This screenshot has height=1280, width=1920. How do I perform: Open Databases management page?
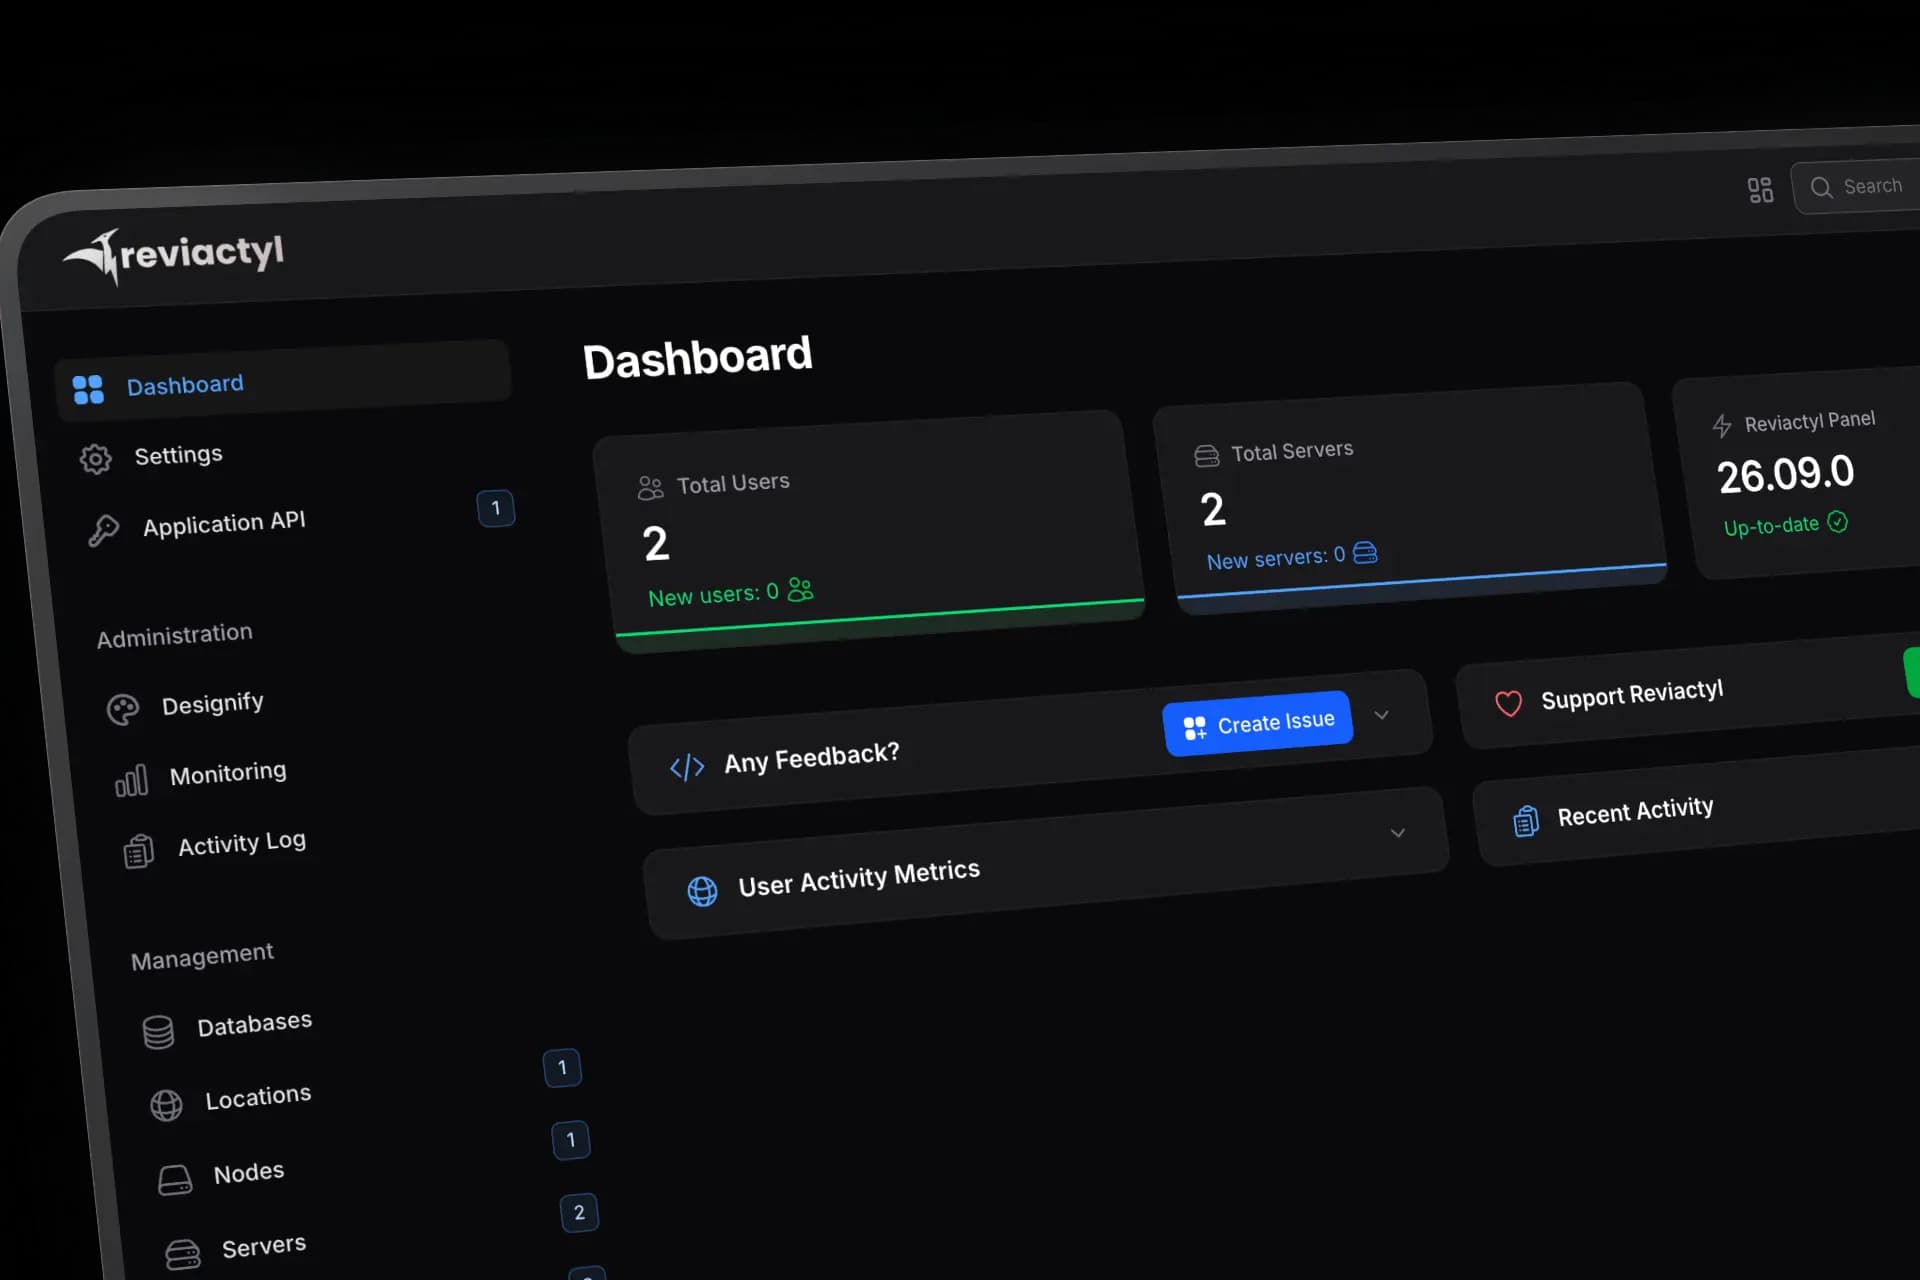click(254, 1024)
